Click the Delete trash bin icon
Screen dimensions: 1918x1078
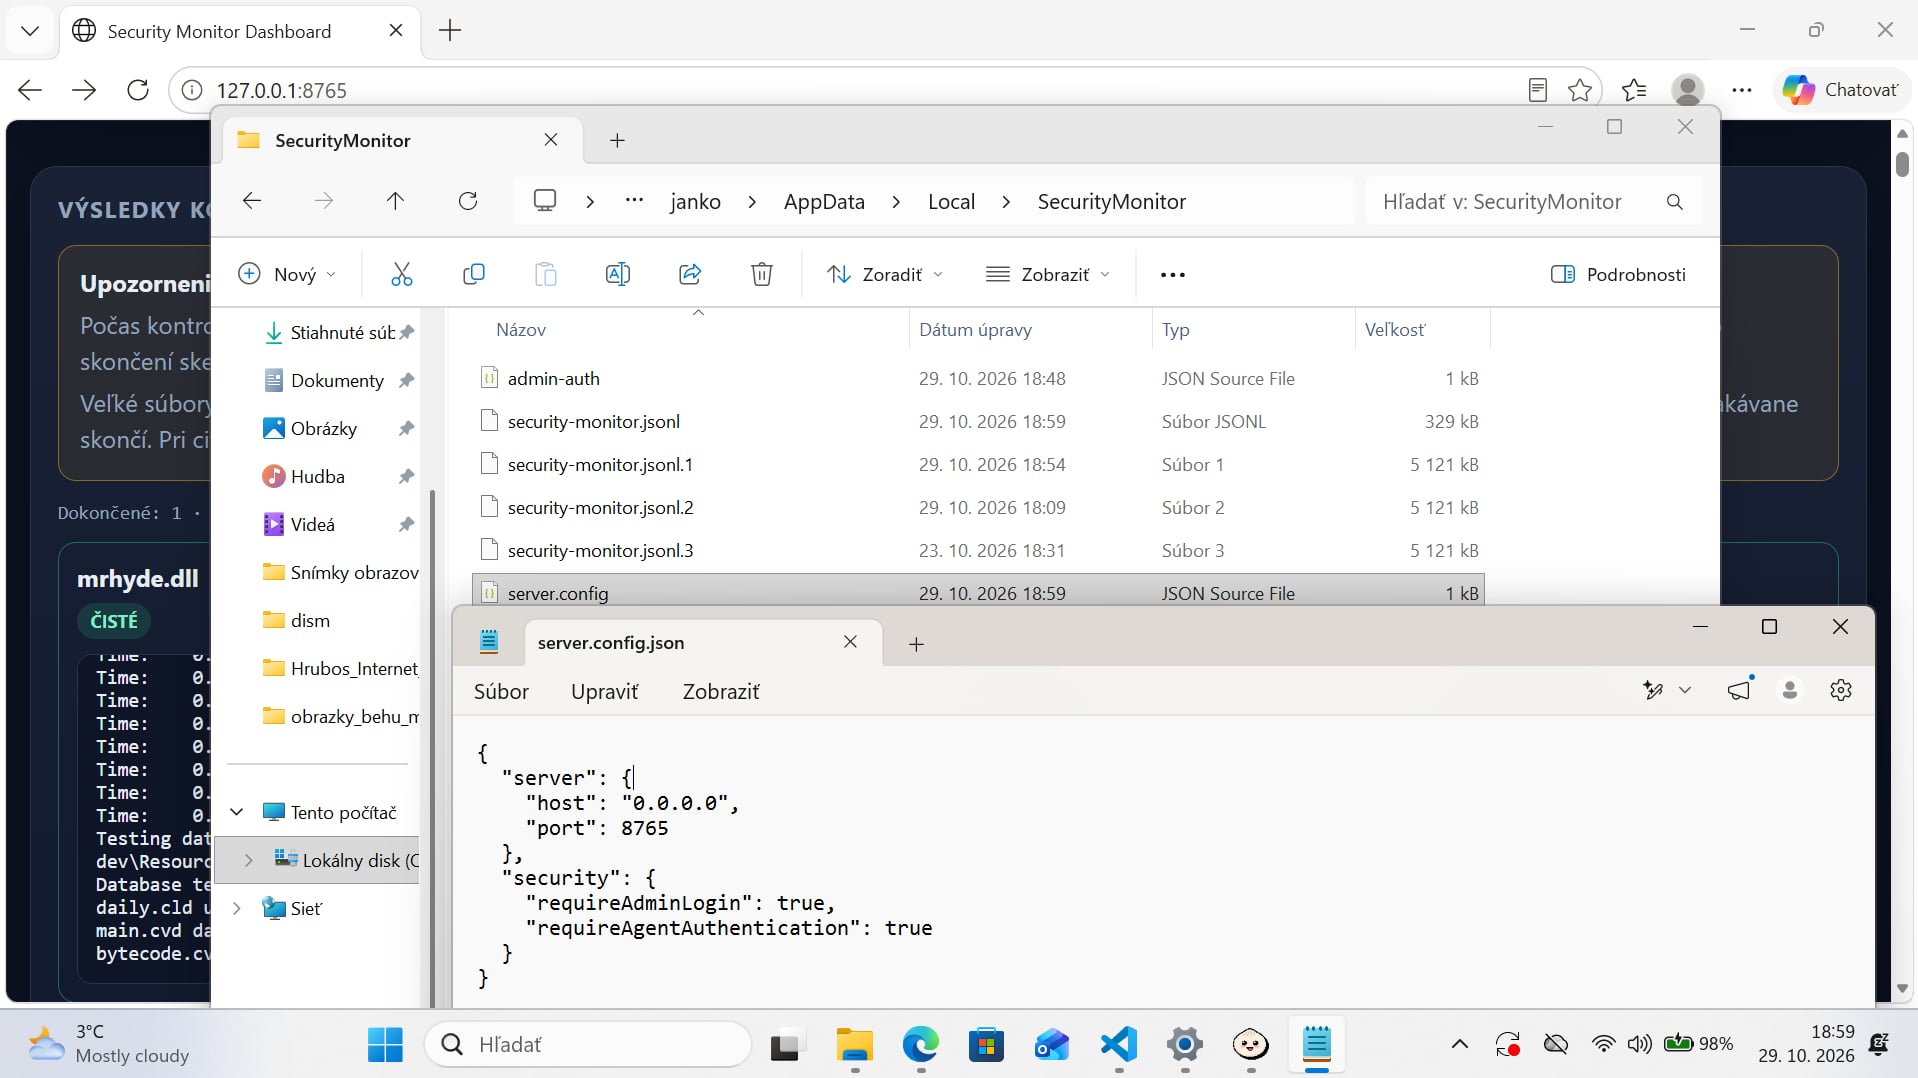pyautogui.click(x=762, y=274)
